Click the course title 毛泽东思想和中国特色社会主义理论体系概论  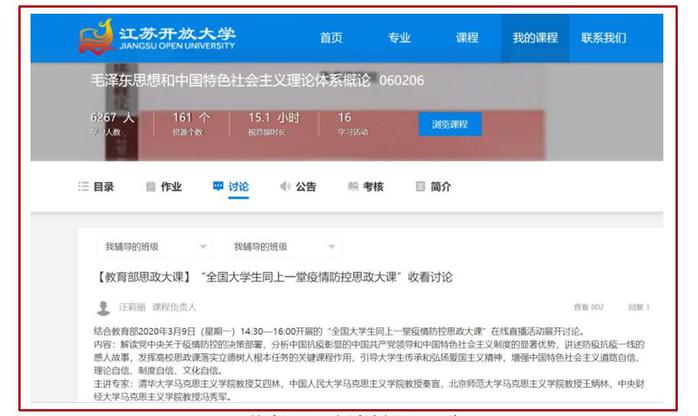(x=231, y=81)
